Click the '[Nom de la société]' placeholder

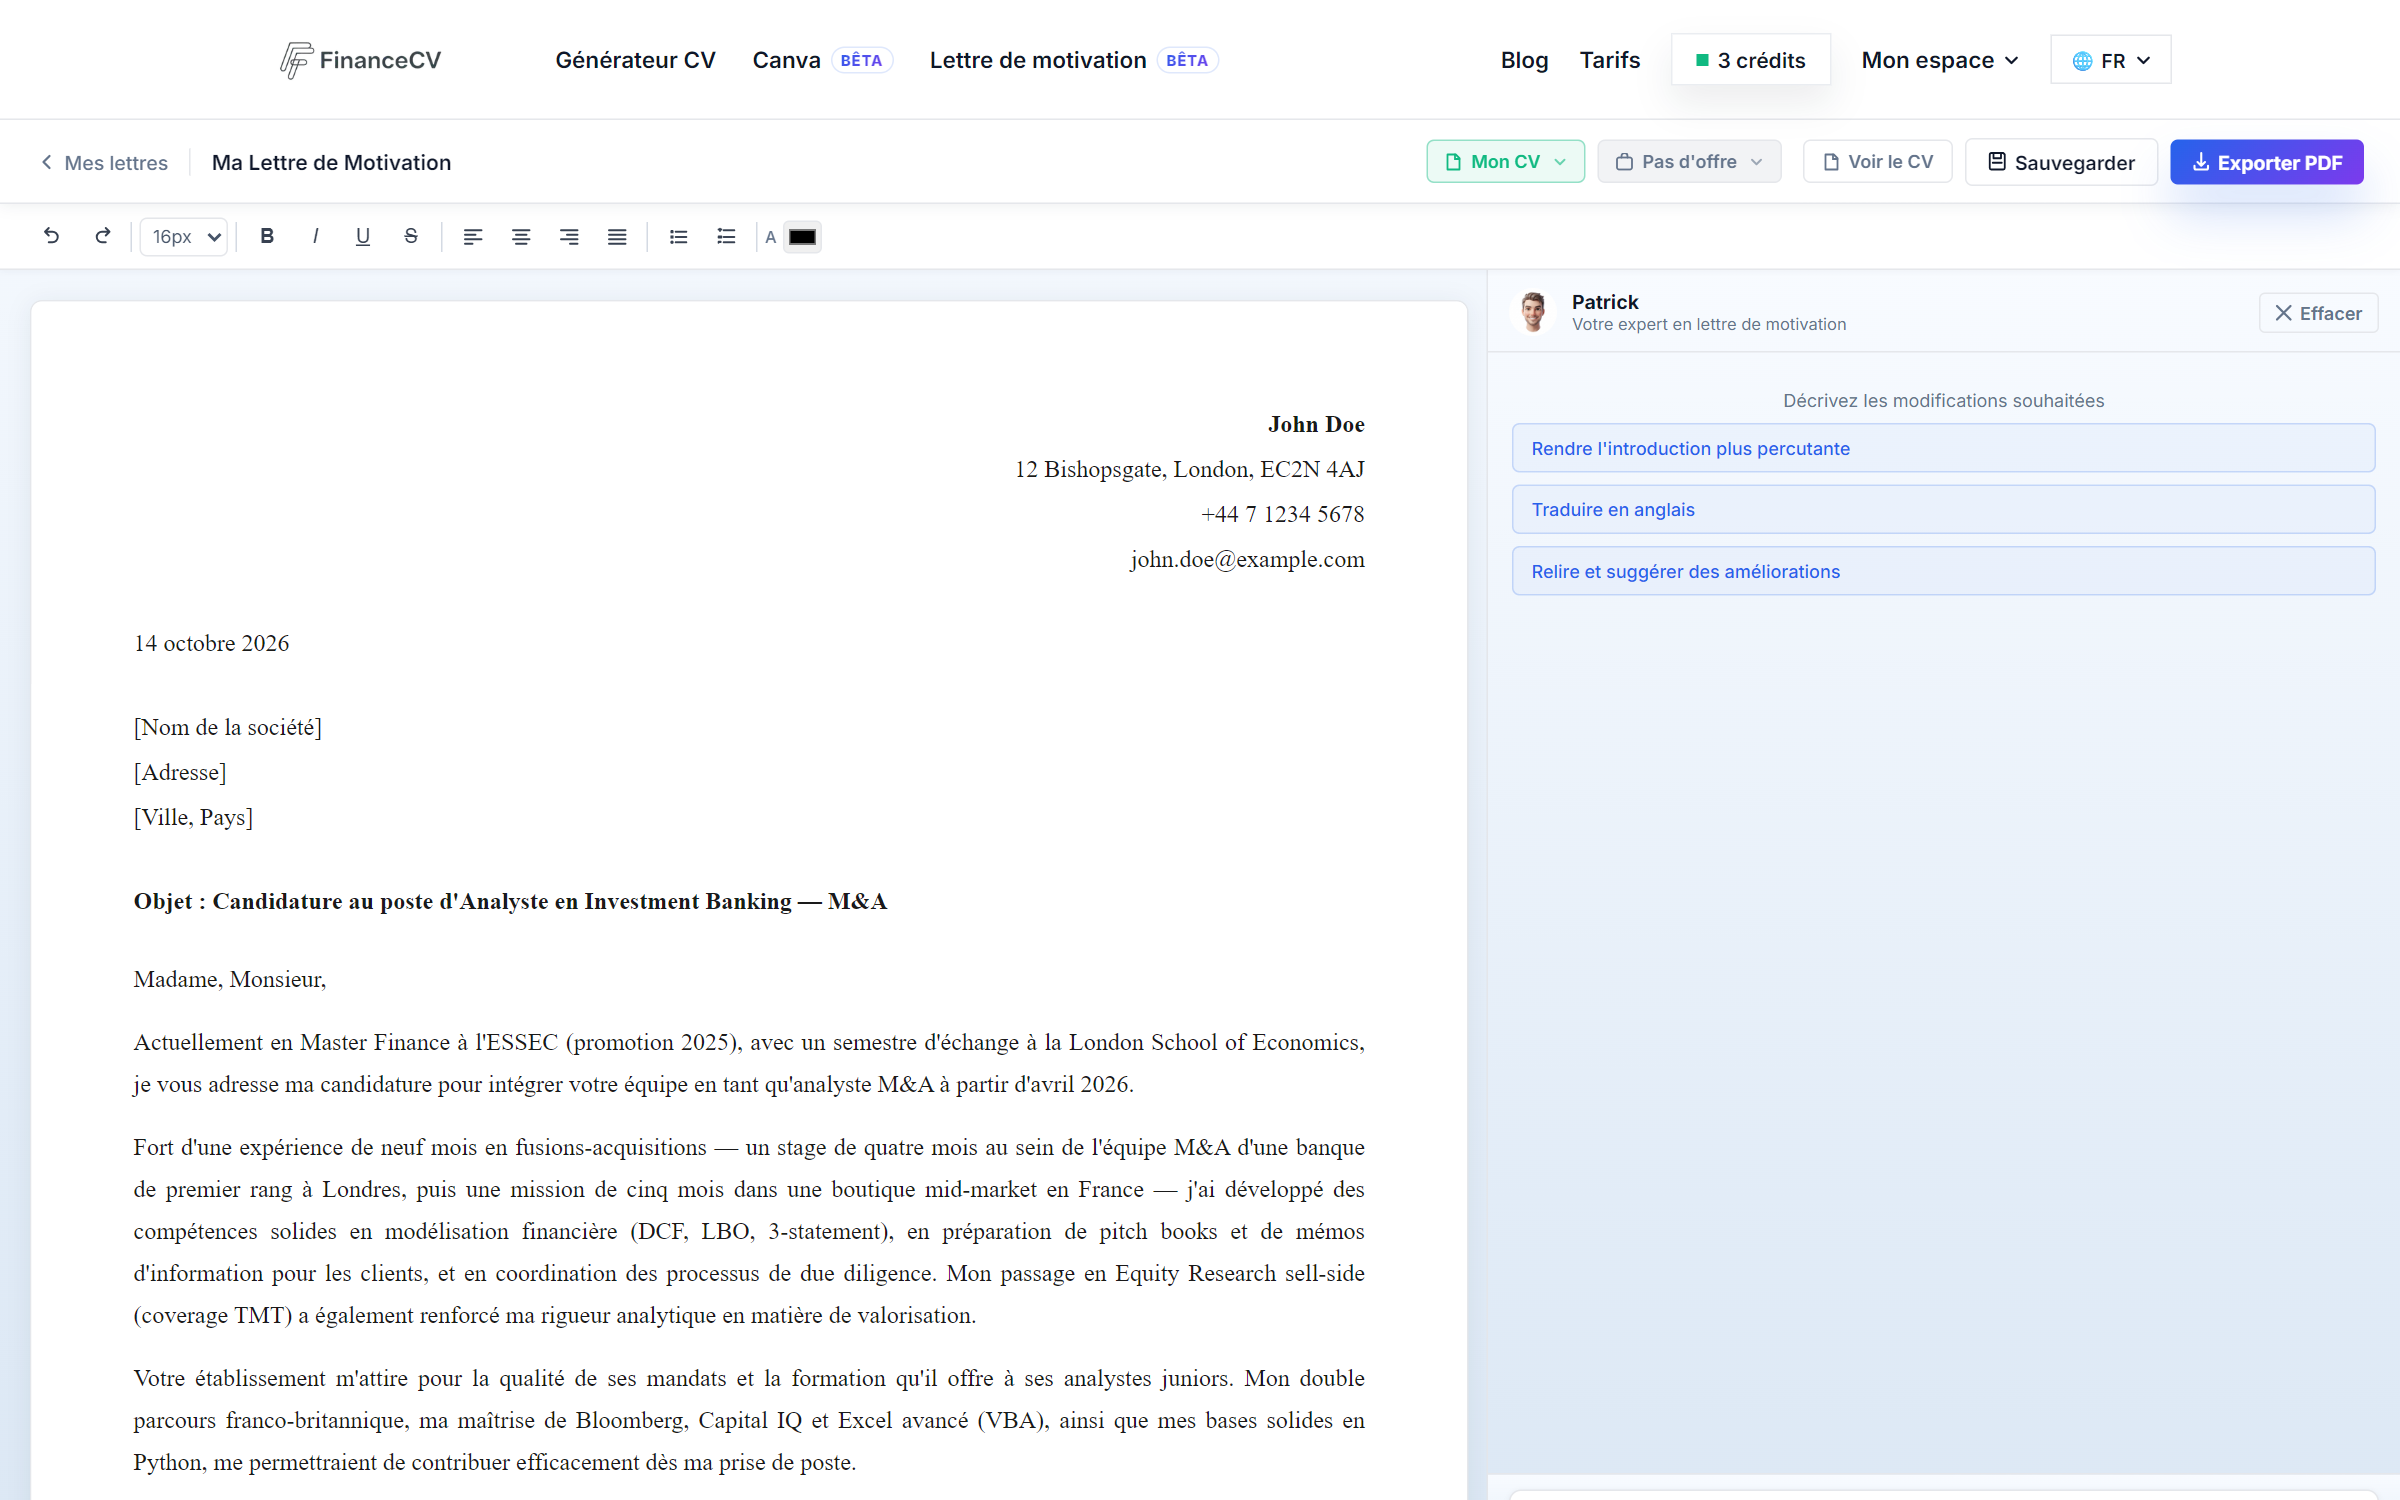pos(228,728)
